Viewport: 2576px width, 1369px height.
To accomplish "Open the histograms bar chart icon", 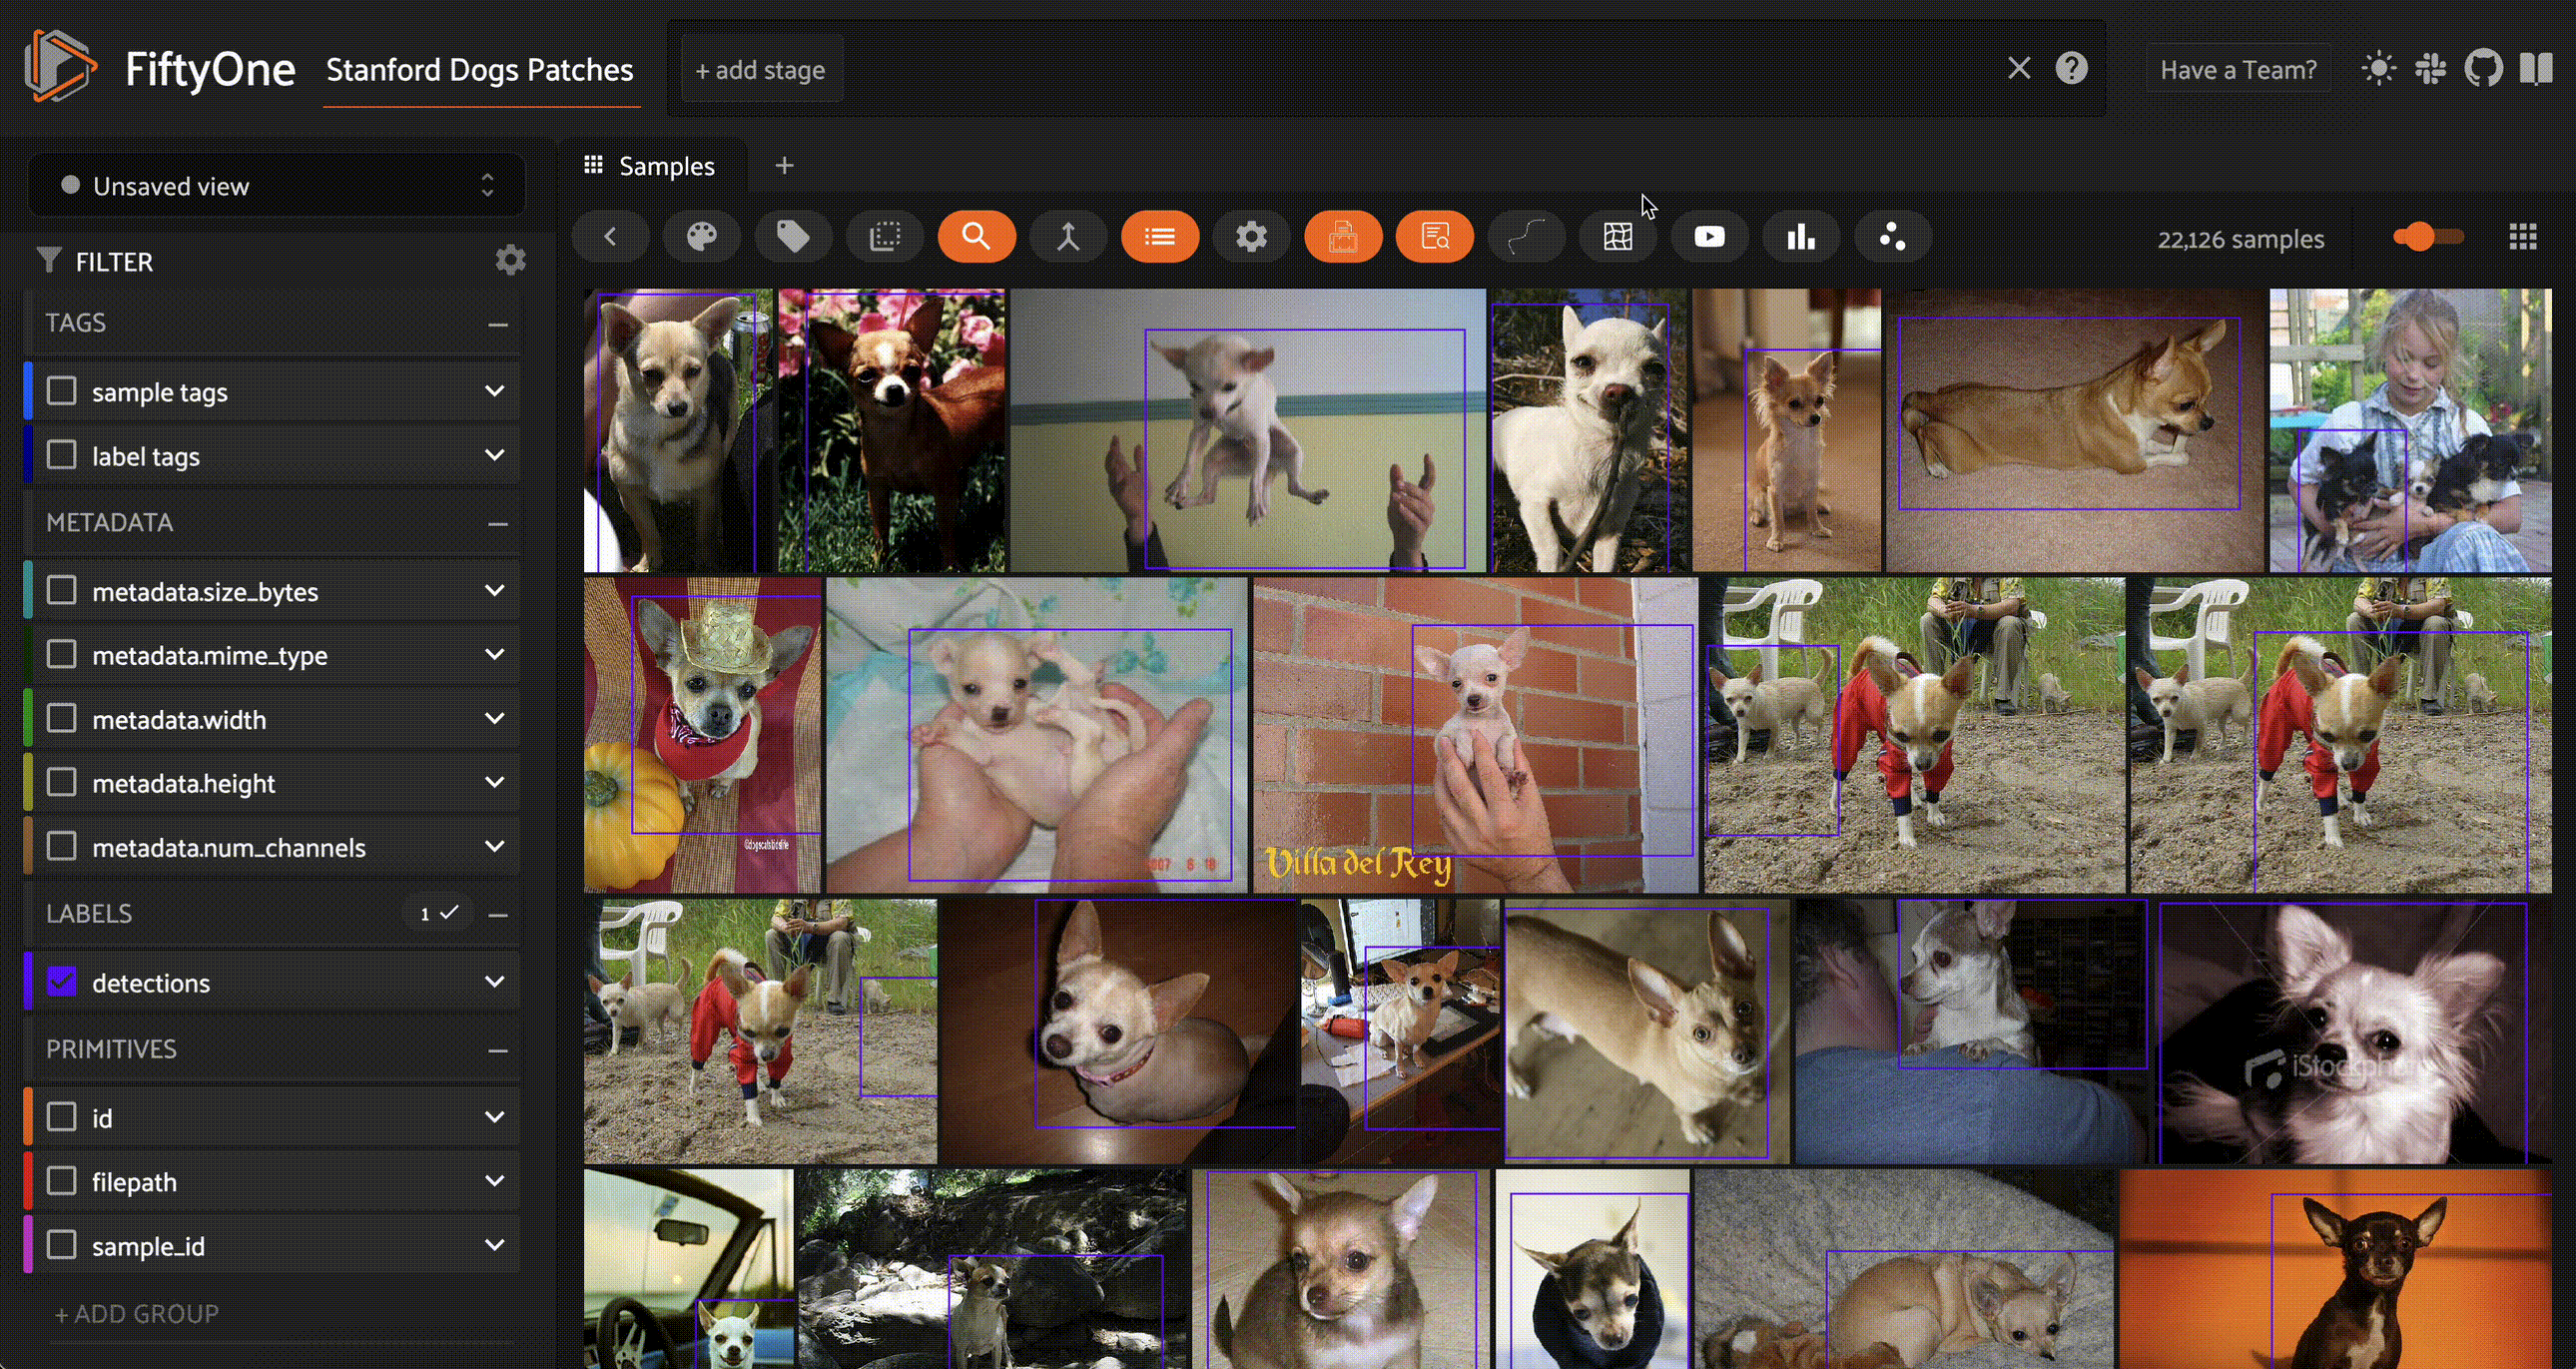I will pos(1800,237).
